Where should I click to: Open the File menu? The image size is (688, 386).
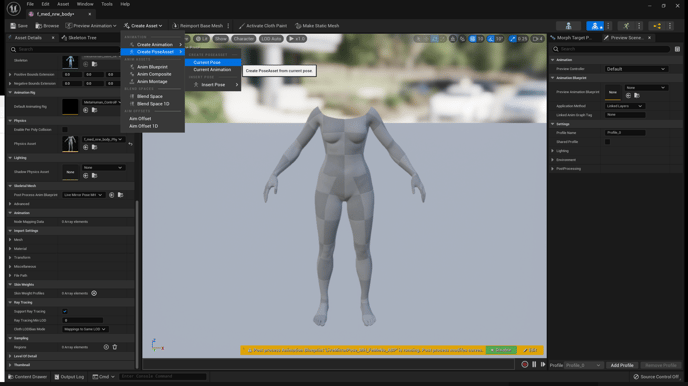point(30,4)
